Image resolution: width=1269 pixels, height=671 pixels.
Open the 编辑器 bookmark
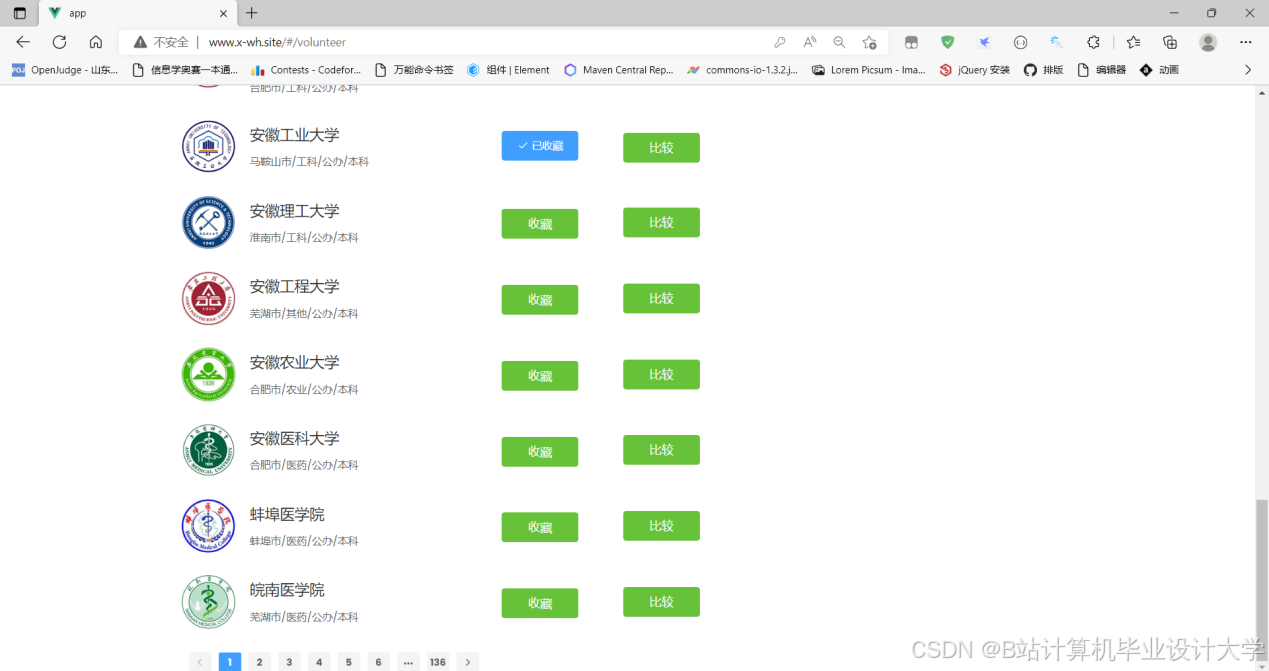tap(1101, 70)
